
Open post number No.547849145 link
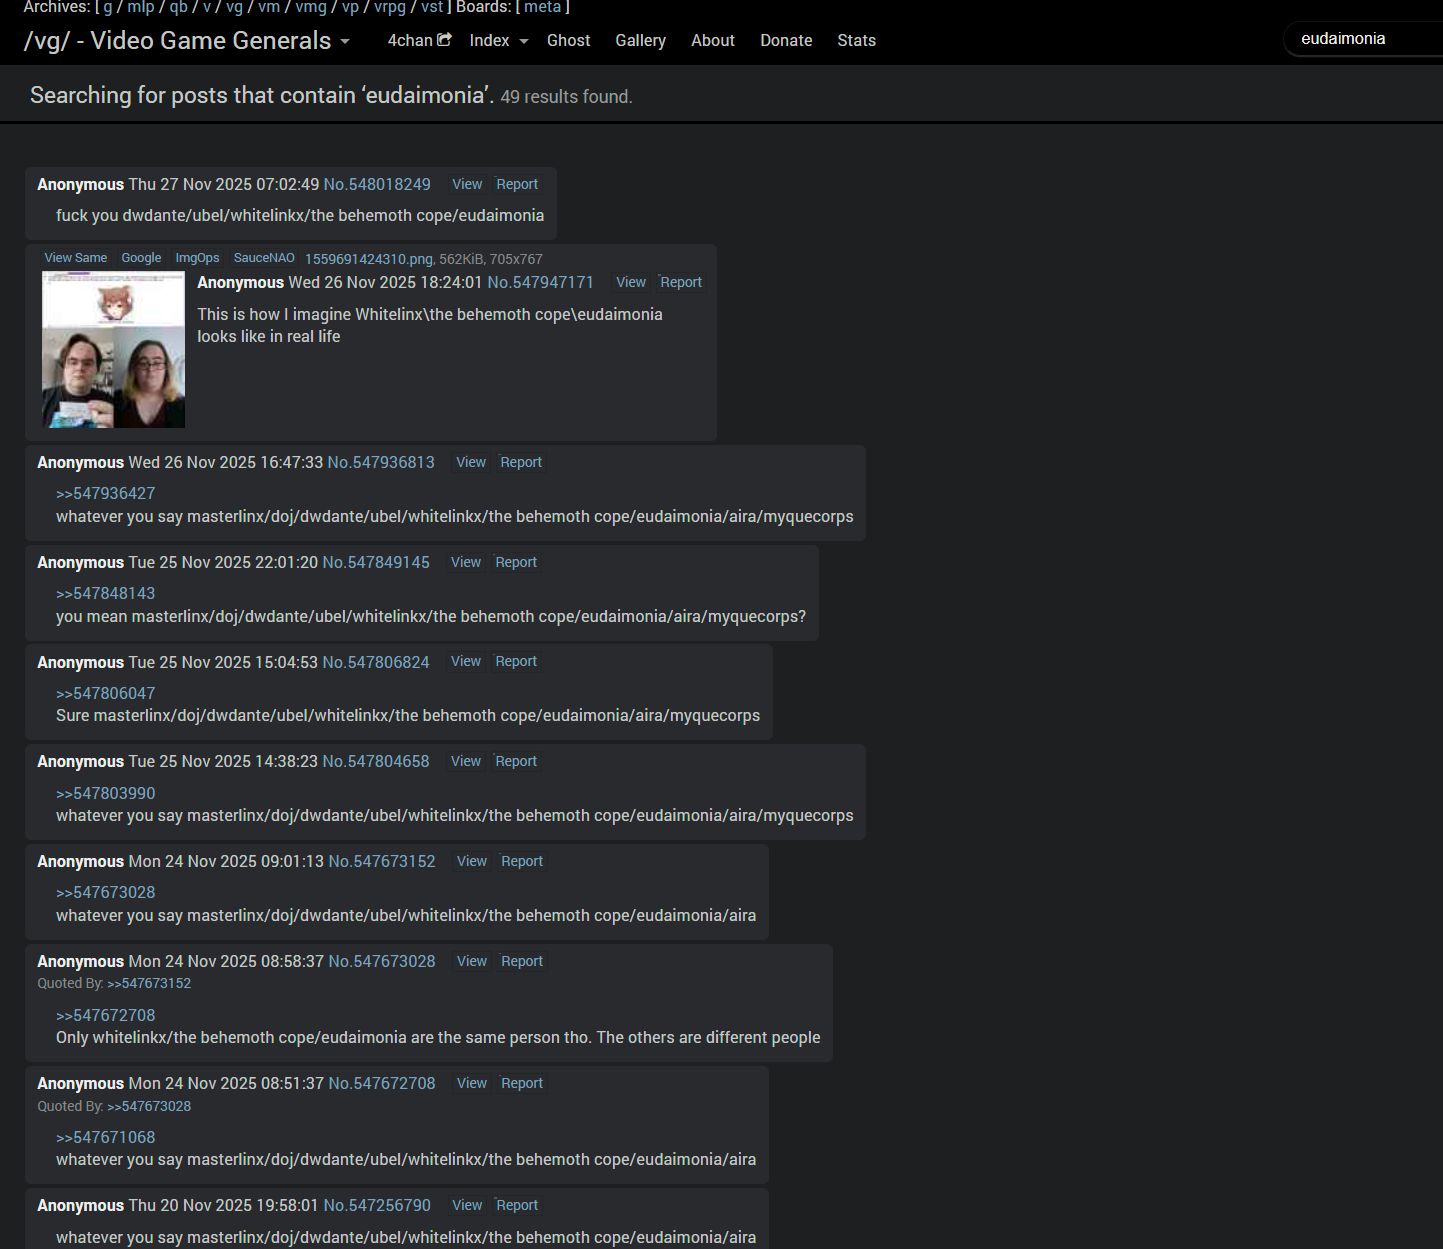tap(376, 563)
